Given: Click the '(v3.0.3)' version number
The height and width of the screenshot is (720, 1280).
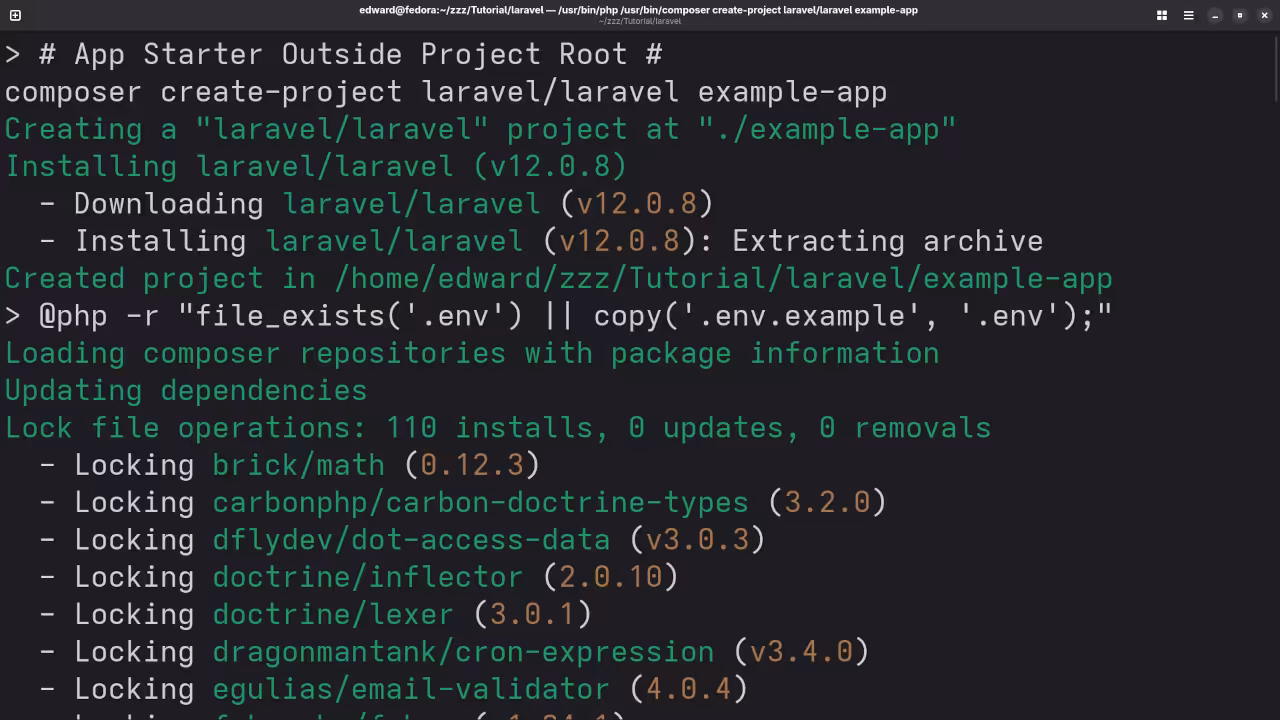Looking at the screenshot, I should pos(697,540).
